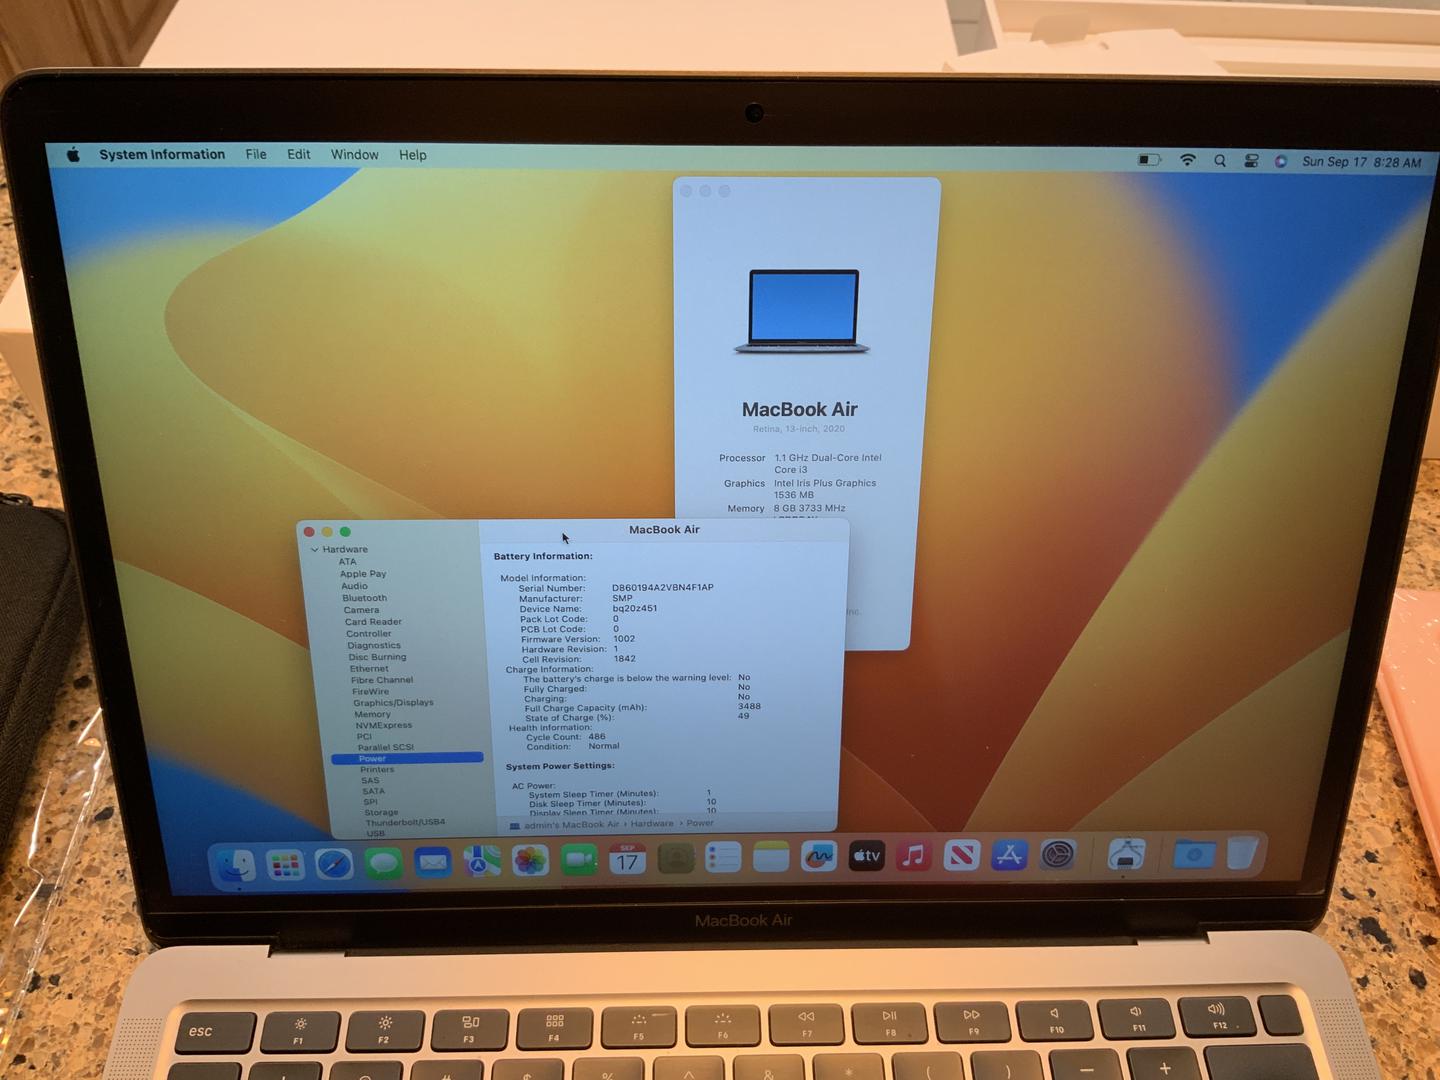
Task: Open Notes from the Dock
Action: coord(771,857)
